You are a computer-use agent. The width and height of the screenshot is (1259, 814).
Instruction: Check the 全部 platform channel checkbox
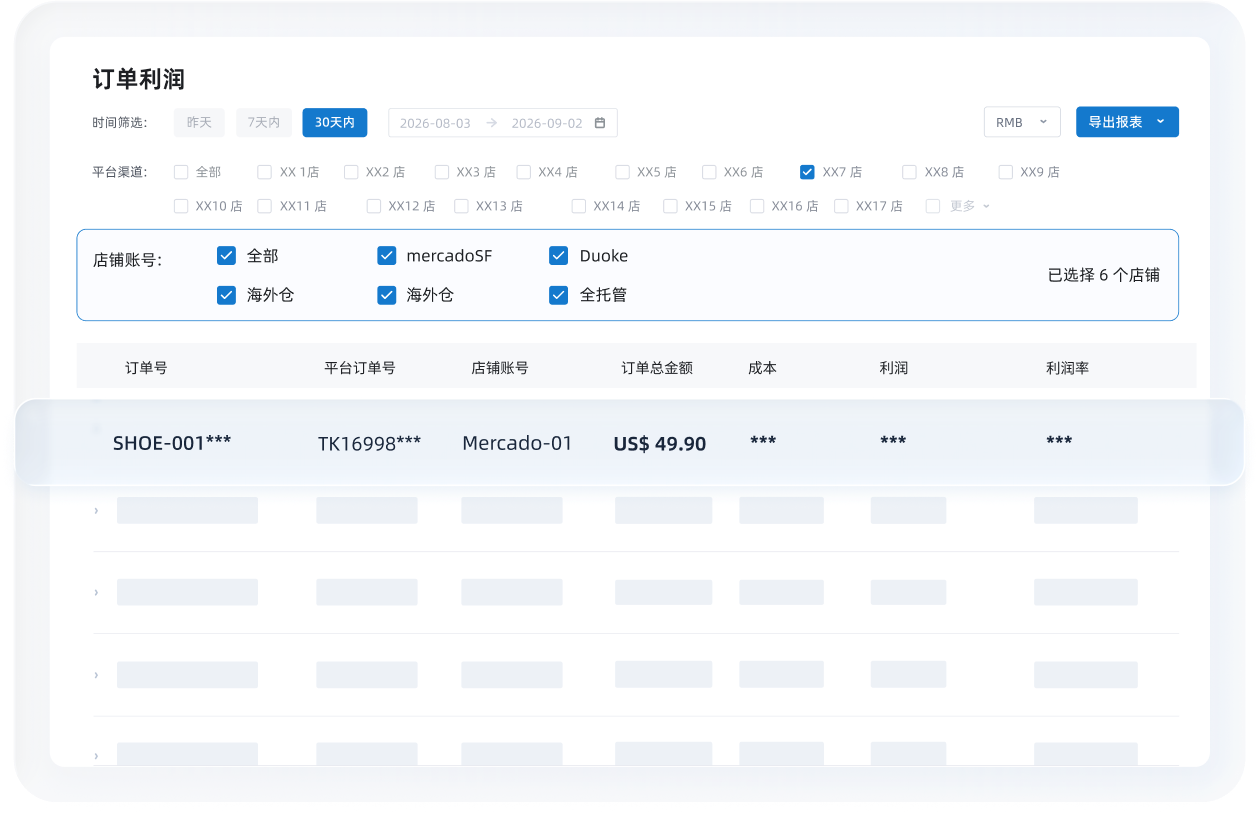coord(181,172)
